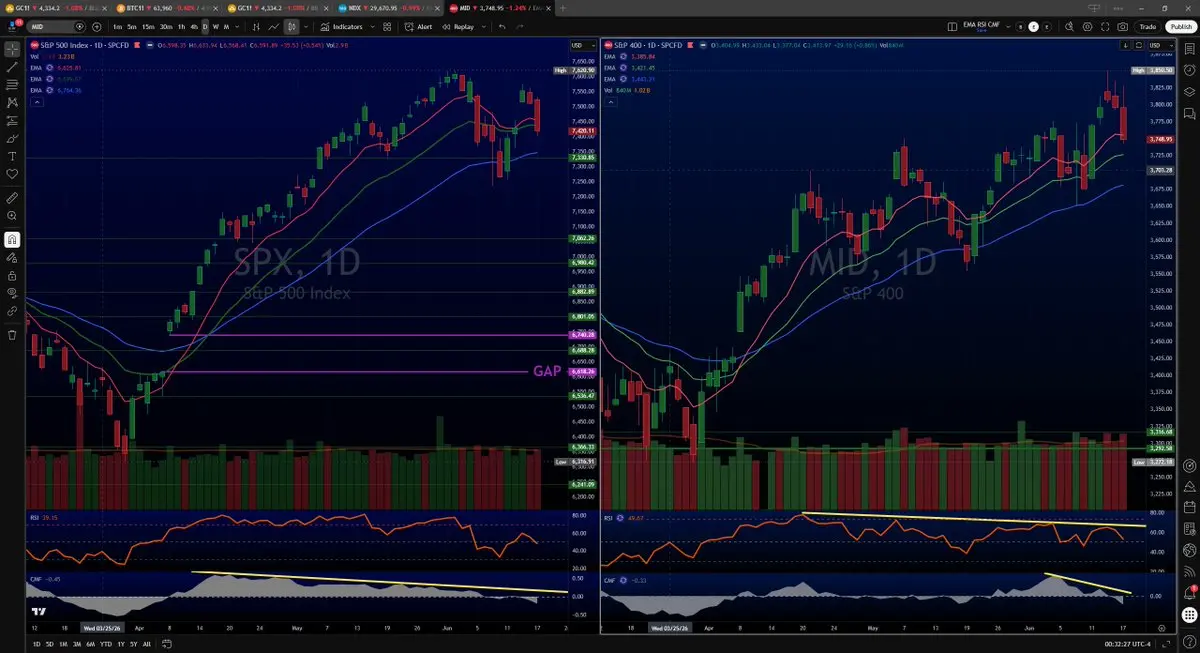Take a chart snapshot with camera icon
Image resolution: width=1200 pixels, height=653 pixels.
coord(1122,27)
